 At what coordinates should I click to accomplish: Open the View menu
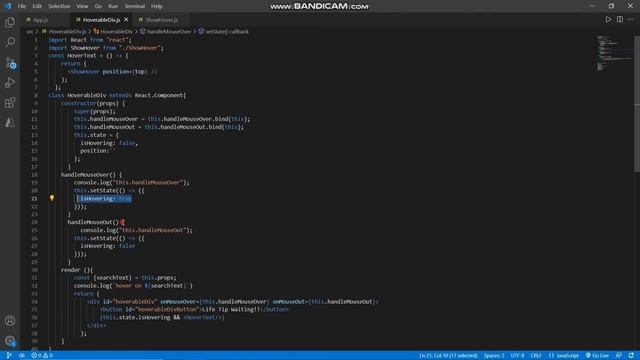click(x=82, y=6)
